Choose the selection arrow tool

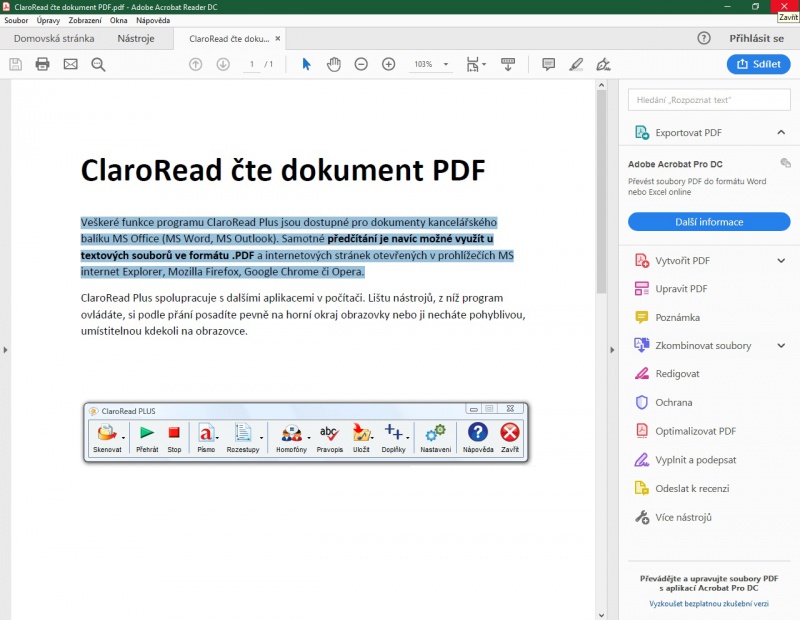pyautogui.click(x=306, y=64)
